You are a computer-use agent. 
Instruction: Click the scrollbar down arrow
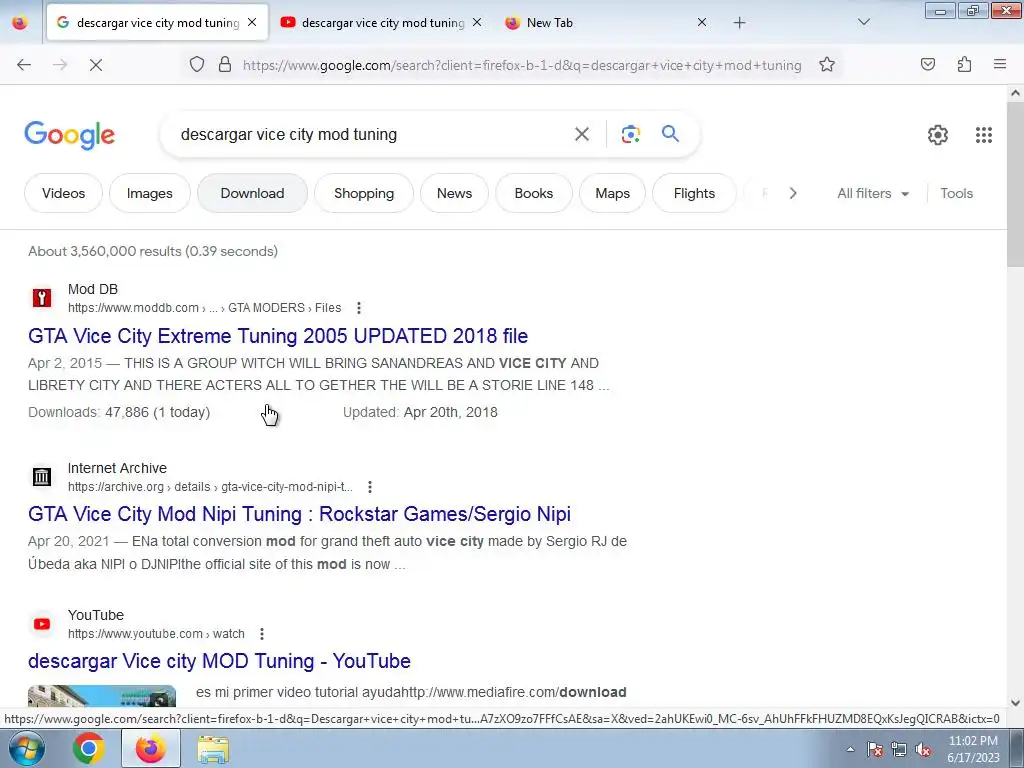pyautogui.click(x=1015, y=703)
